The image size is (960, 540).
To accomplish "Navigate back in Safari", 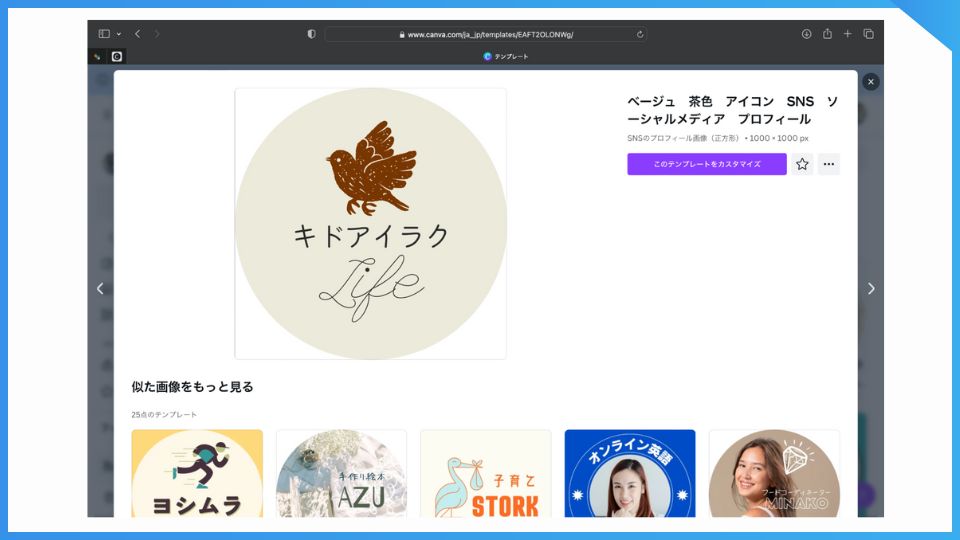I will [x=138, y=34].
